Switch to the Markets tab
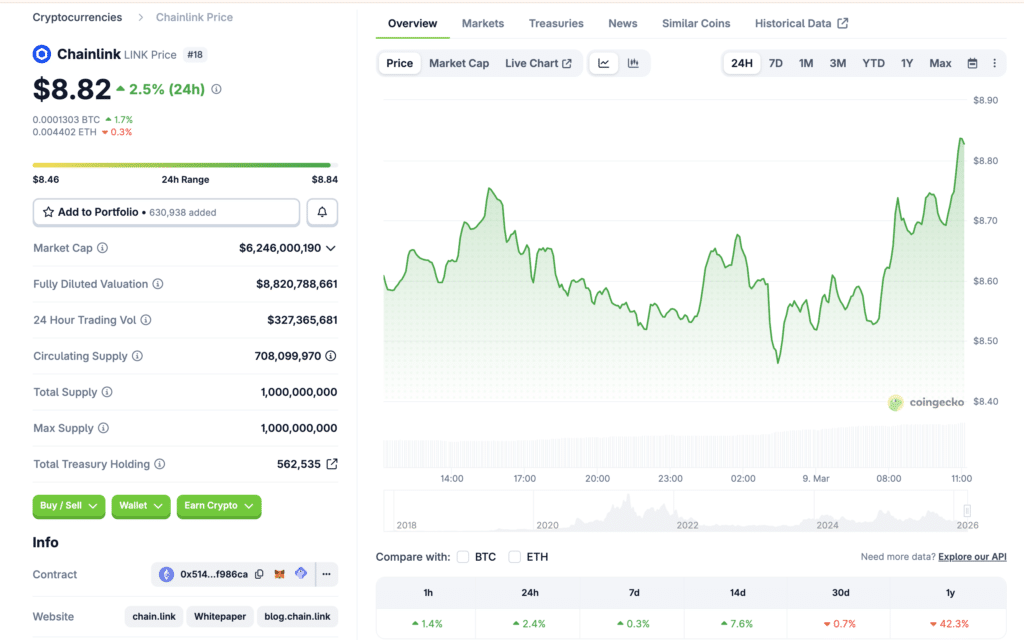Image resolution: width=1024 pixels, height=640 pixels. (x=483, y=23)
